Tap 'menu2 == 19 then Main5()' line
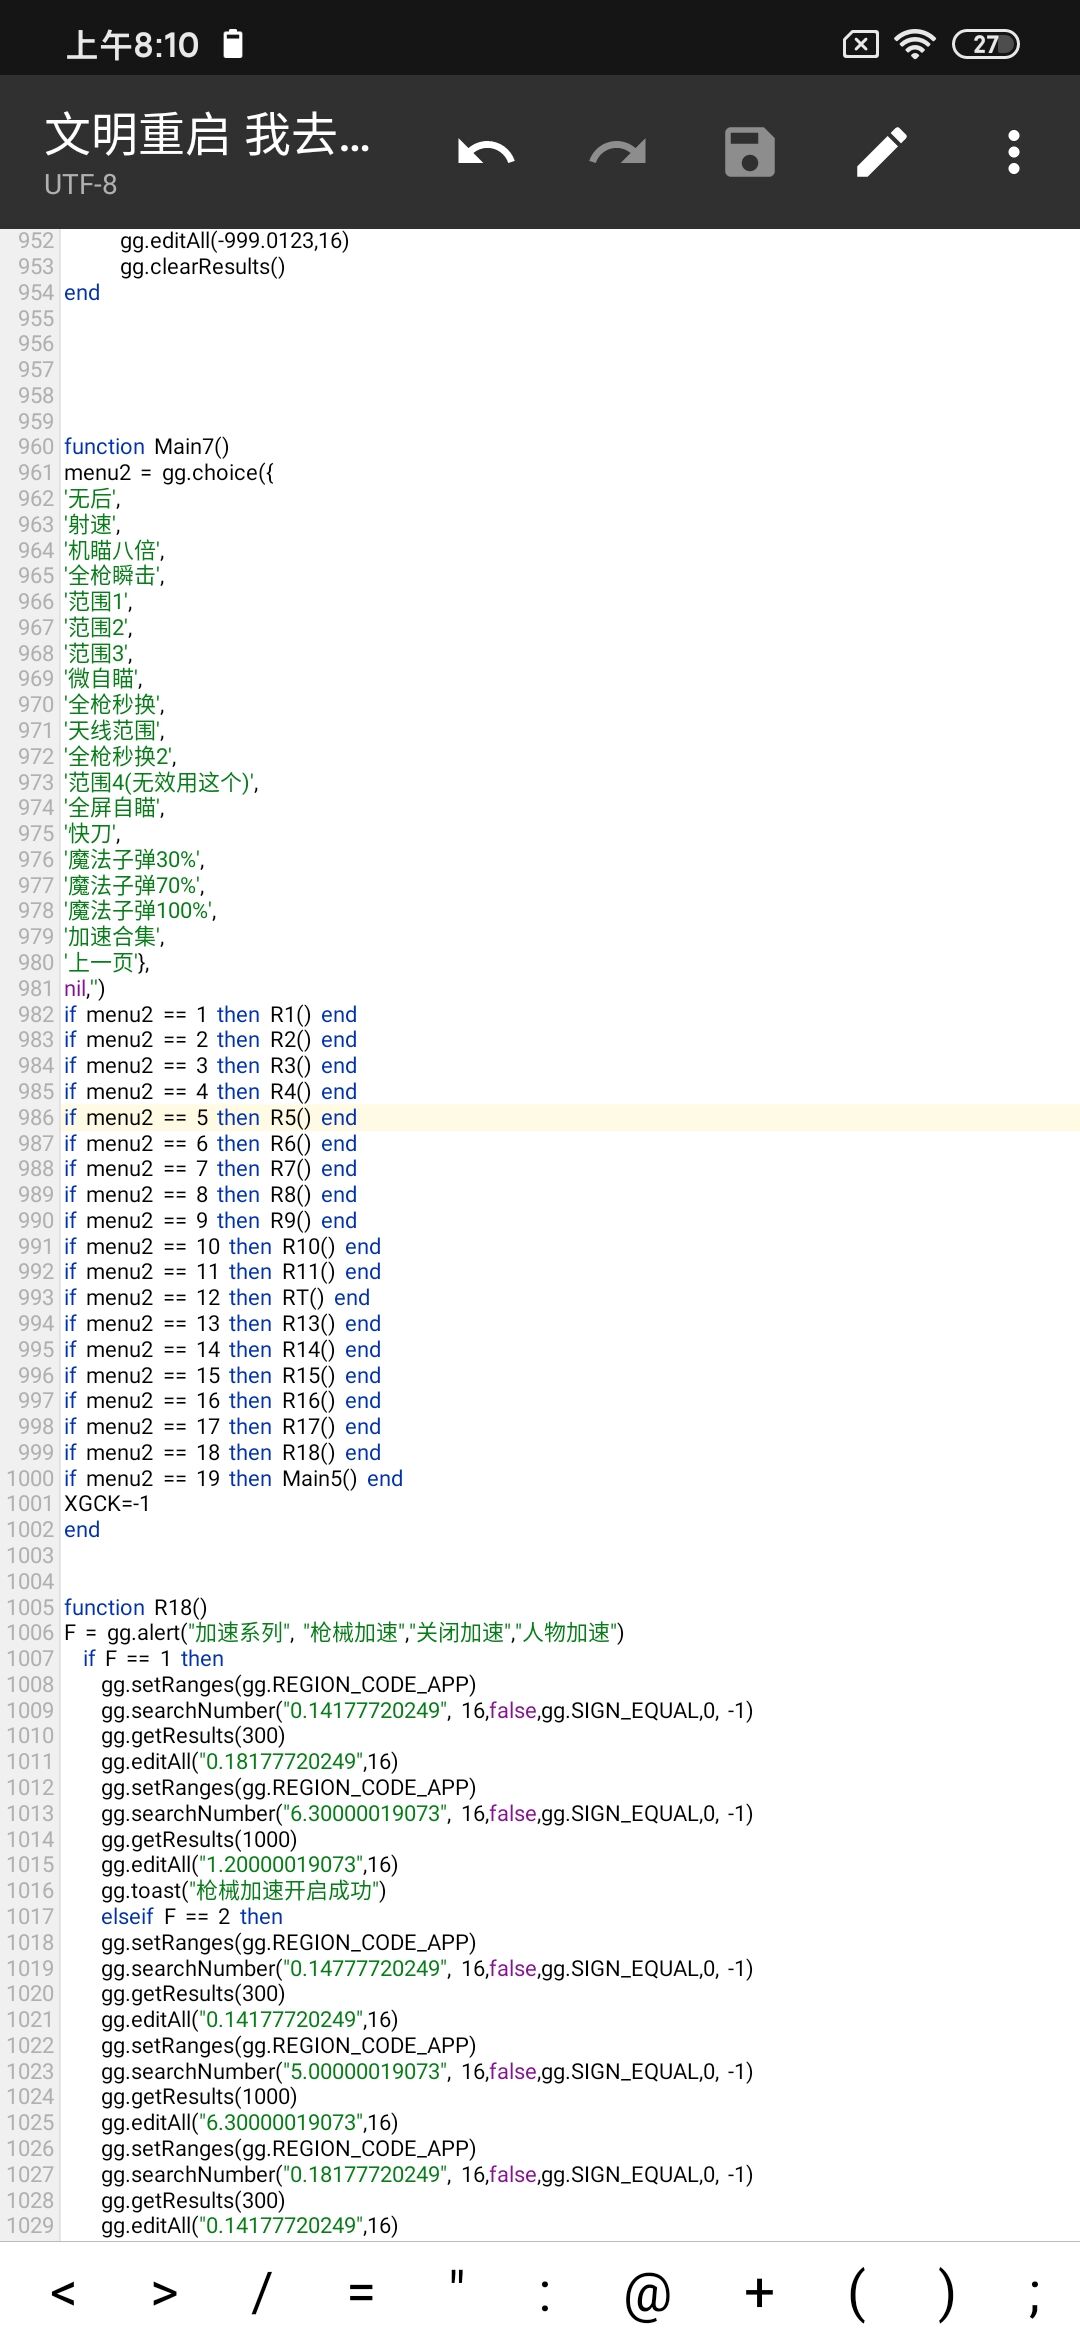This screenshot has height=2340, width=1080. [x=233, y=1479]
